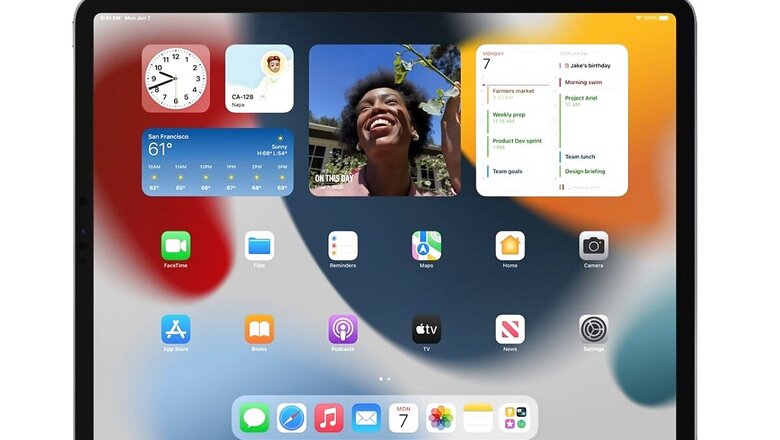The image size is (780, 440).
Task: Open Music from the dock
Action: tap(329, 418)
